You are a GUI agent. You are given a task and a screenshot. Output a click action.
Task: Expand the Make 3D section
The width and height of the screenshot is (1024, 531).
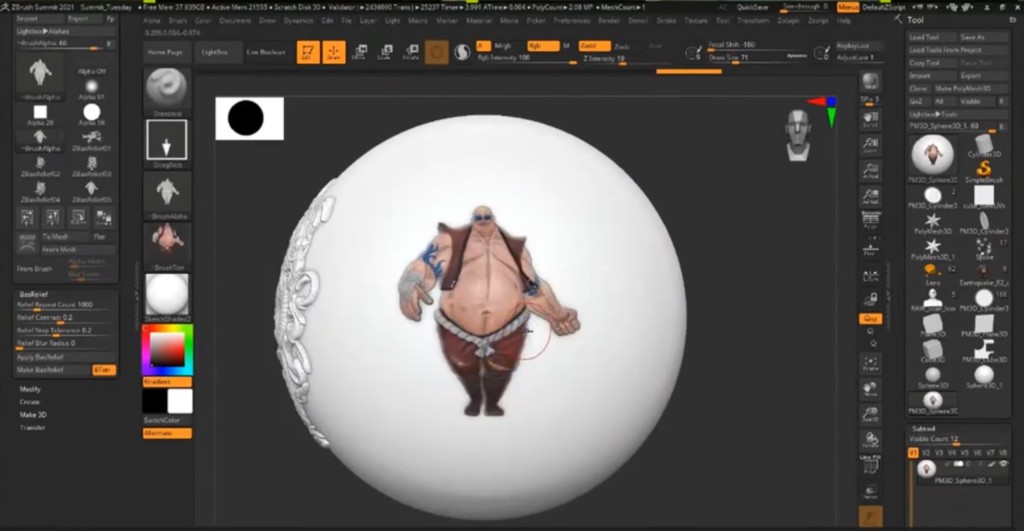(x=33, y=414)
